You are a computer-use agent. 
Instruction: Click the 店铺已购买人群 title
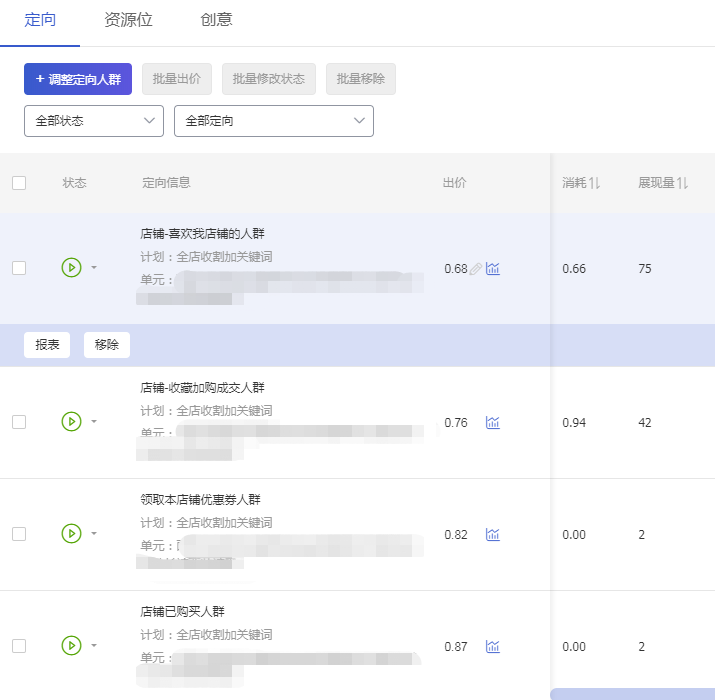tap(182, 612)
